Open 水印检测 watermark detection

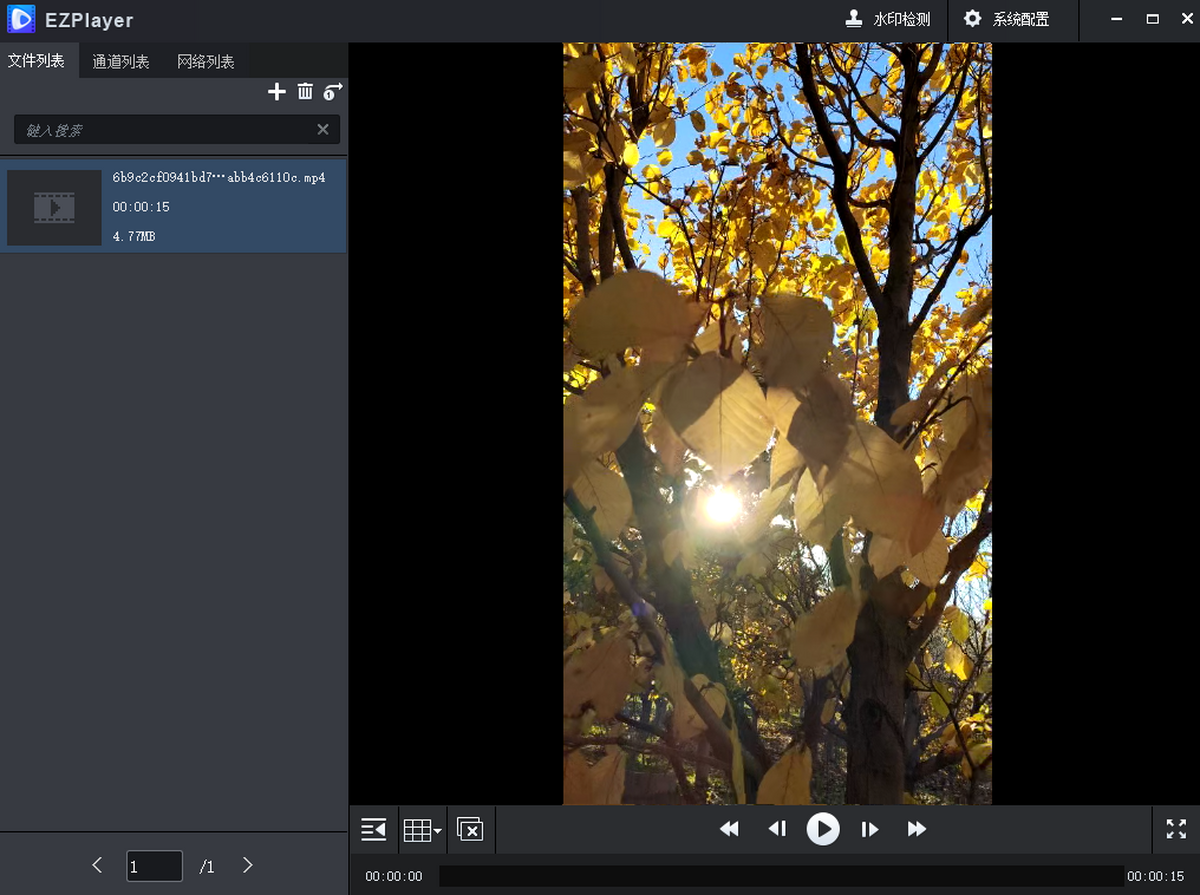point(888,19)
